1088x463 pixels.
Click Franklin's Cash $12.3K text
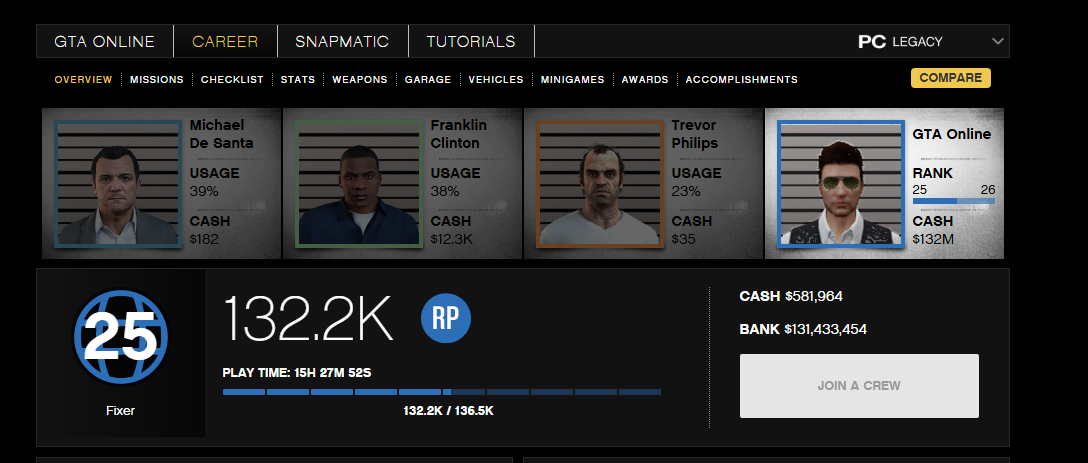(454, 230)
